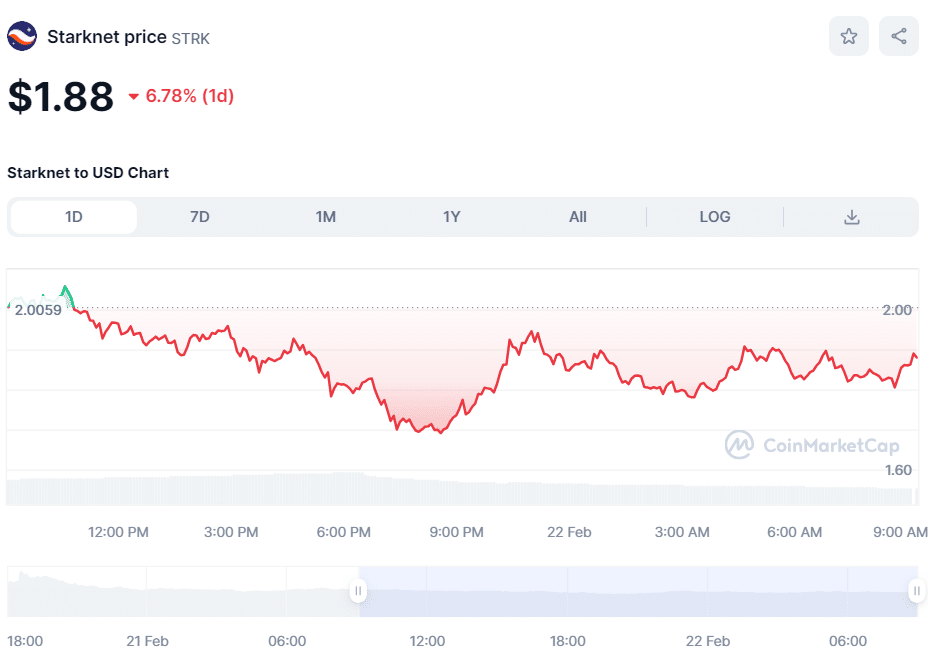
Task: Click the Starknet price heading
Action: tap(107, 37)
